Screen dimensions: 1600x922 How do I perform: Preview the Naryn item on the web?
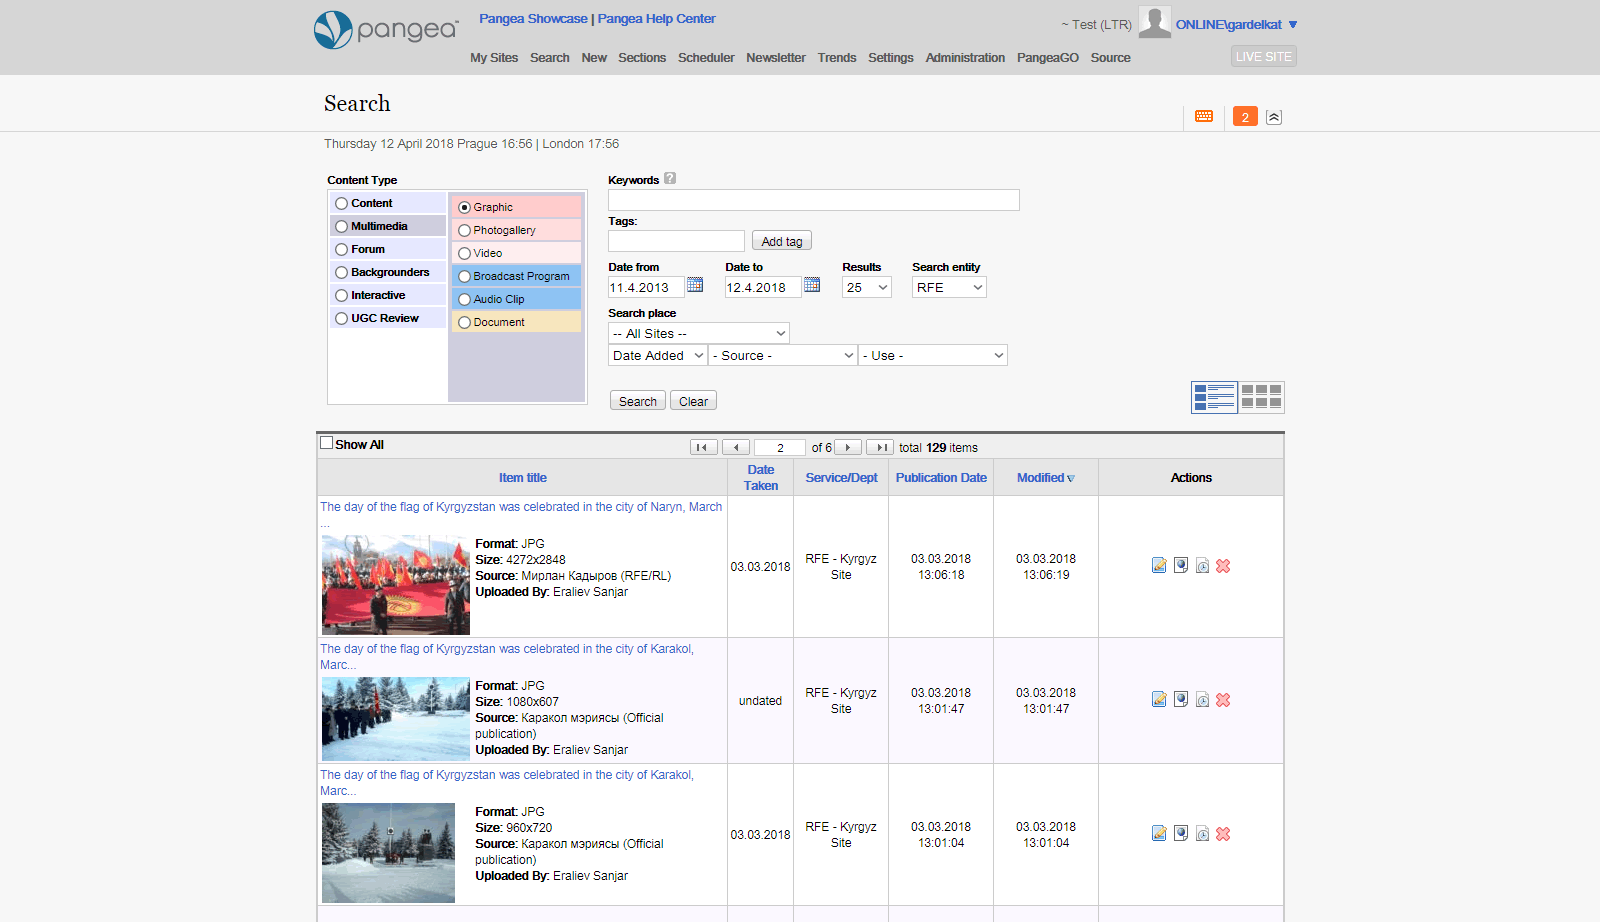(x=1181, y=566)
